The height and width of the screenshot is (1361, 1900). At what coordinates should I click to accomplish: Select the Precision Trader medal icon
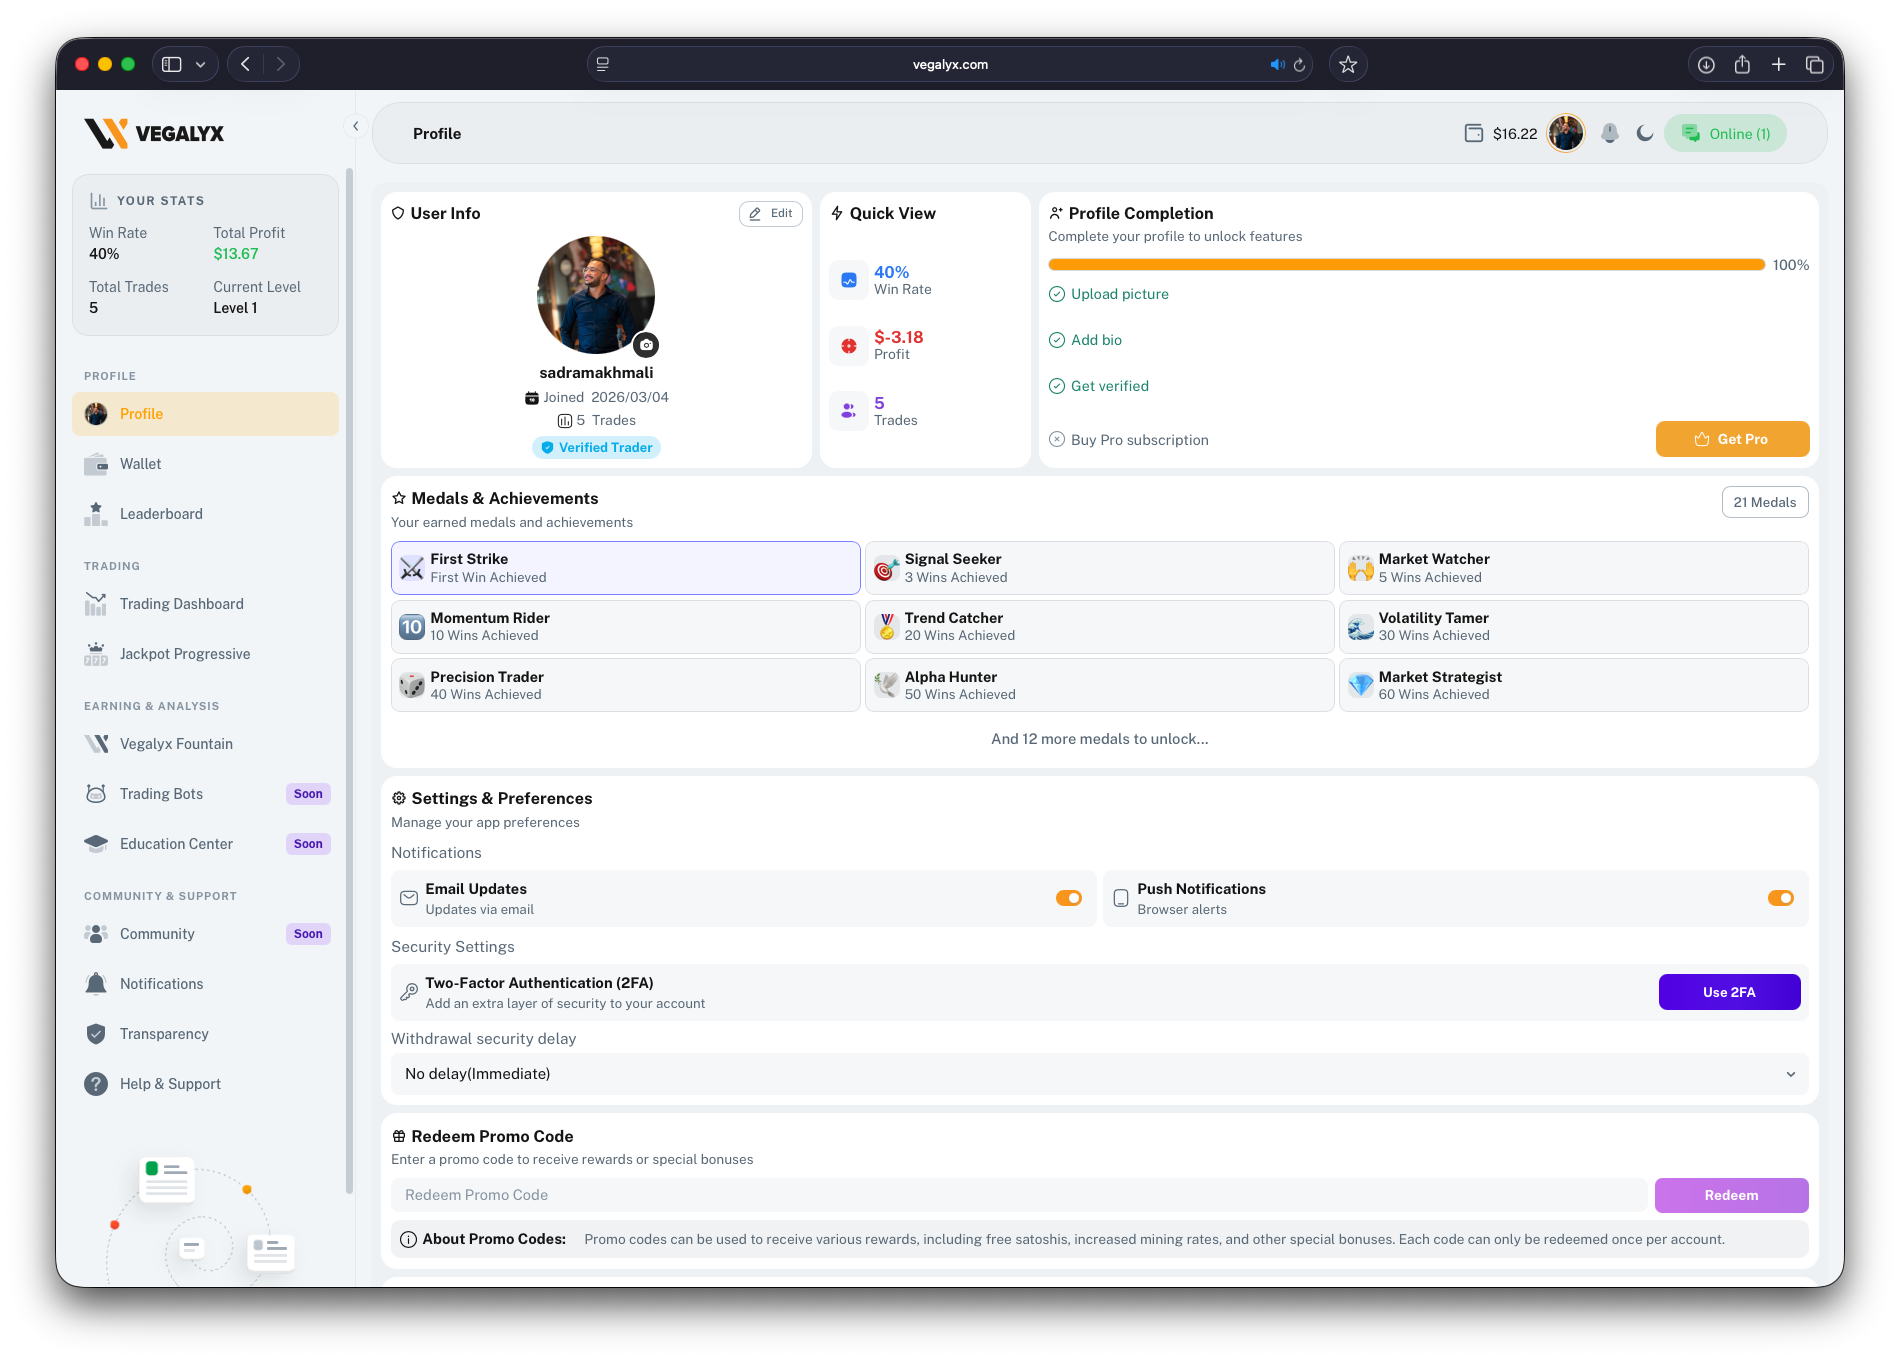coord(412,685)
